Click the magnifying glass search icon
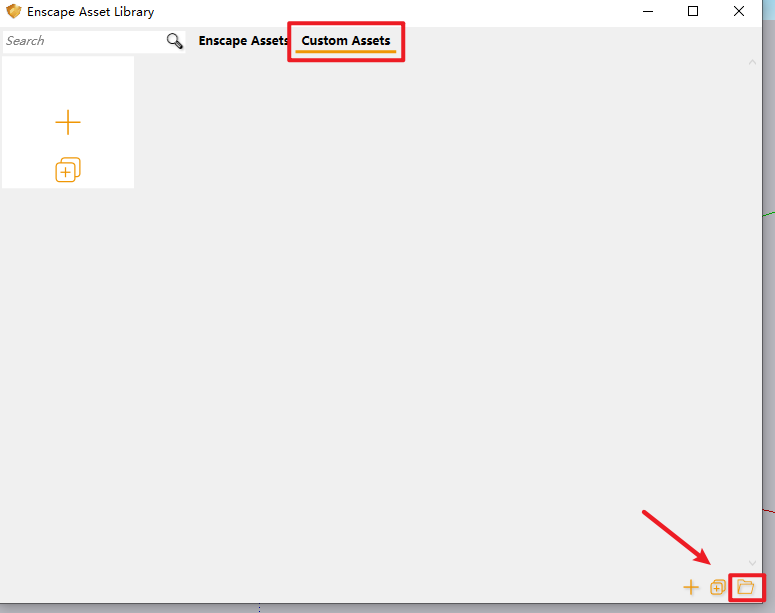Screen dimensions: 775x613 pos(175,41)
